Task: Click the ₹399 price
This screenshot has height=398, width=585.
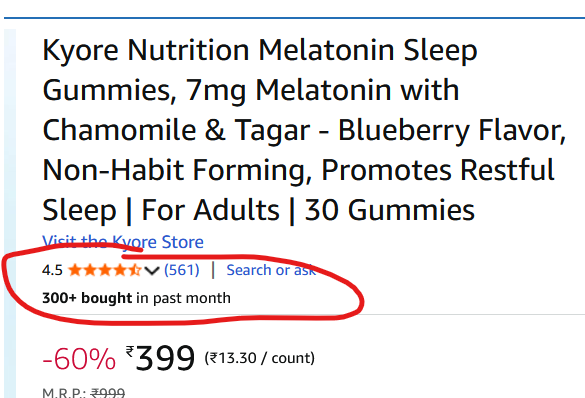Action: tap(160, 358)
